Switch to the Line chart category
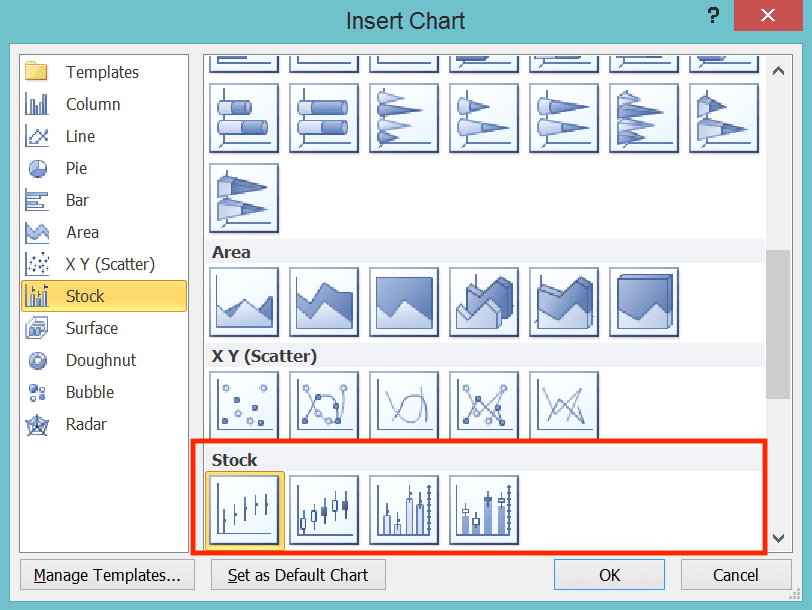This screenshot has width=812, height=610. [x=104, y=136]
